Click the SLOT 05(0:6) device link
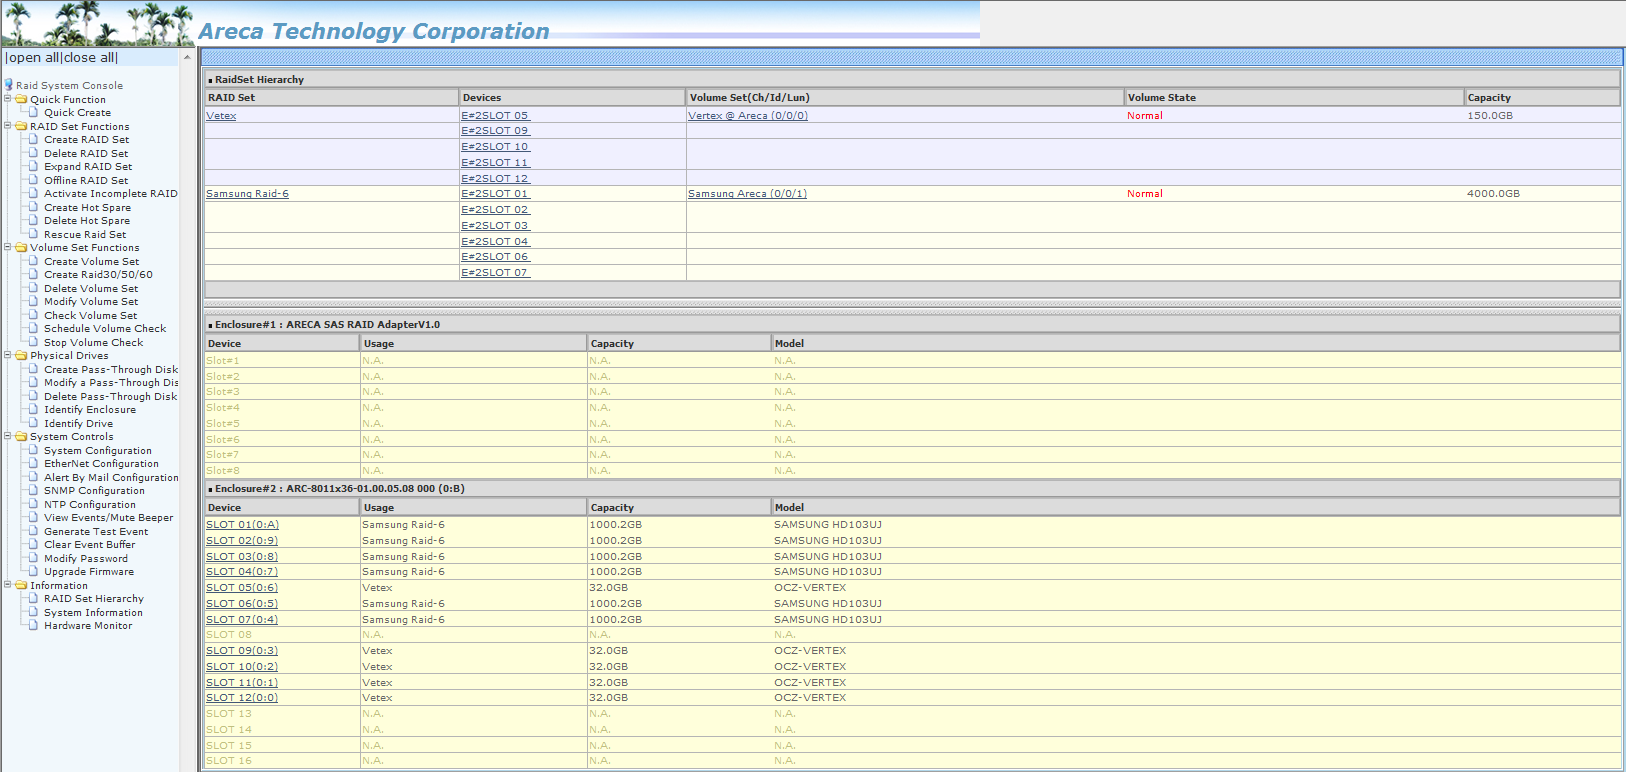Viewport: 1626px width, 772px height. pyautogui.click(x=242, y=588)
